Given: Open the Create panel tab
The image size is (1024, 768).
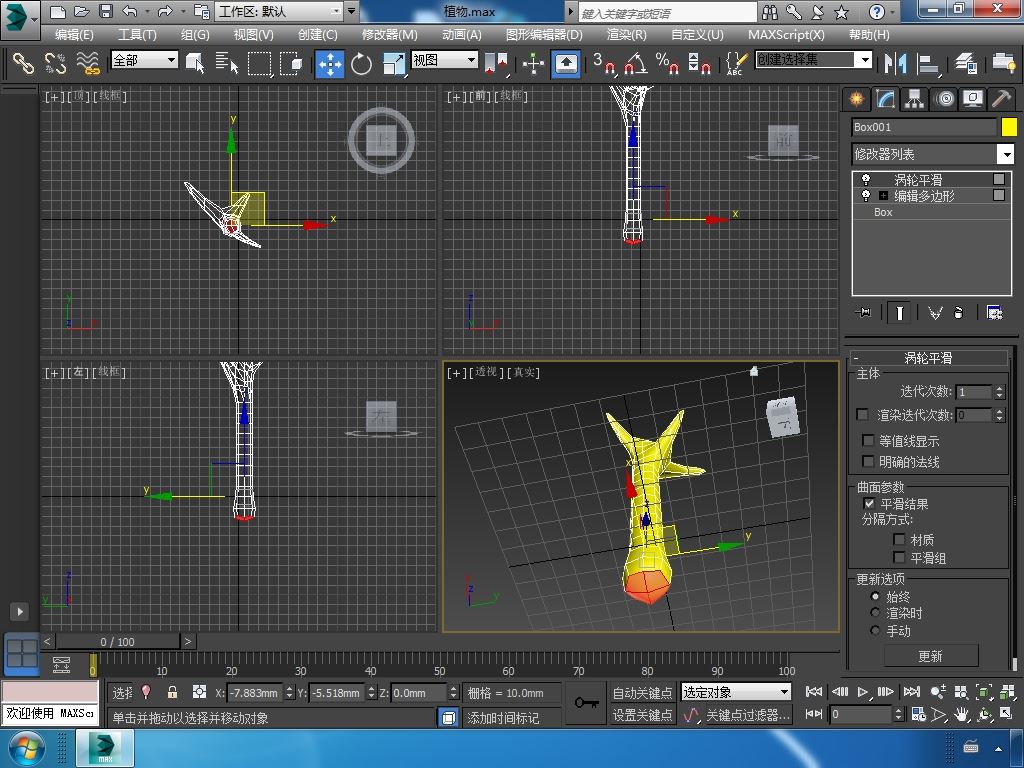Looking at the screenshot, I should point(856,99).
